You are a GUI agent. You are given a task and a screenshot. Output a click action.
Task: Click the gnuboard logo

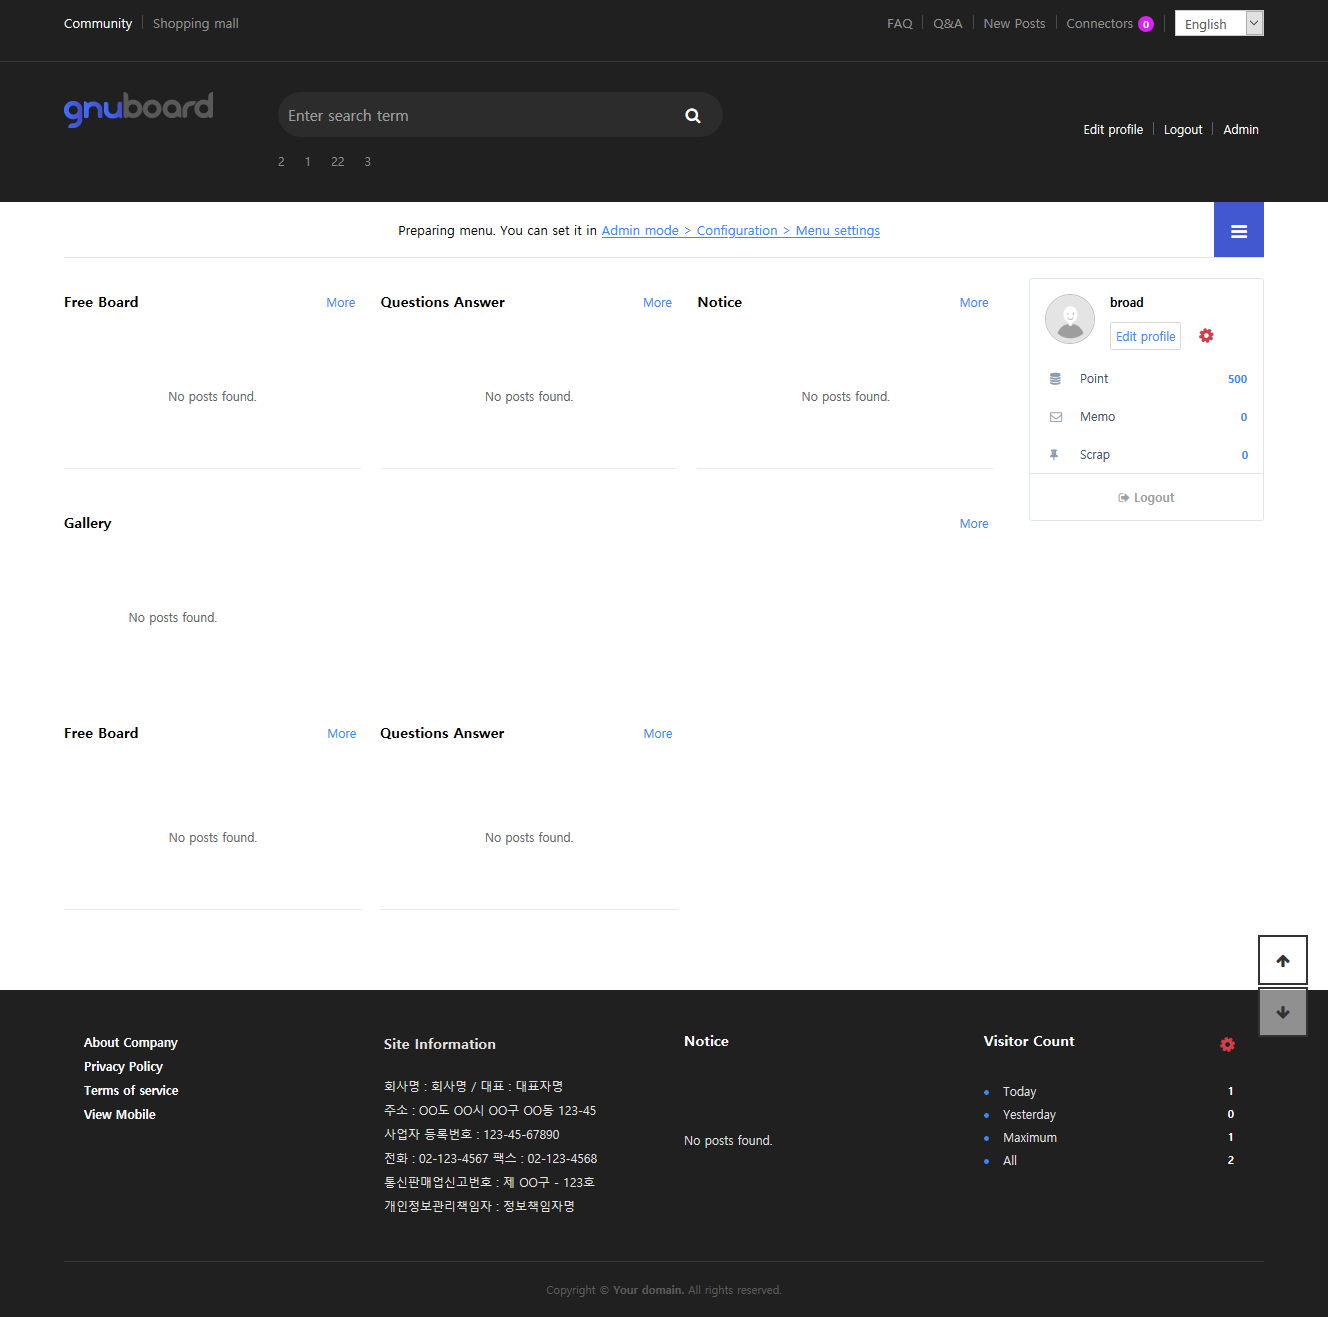(x=139, y=108)
